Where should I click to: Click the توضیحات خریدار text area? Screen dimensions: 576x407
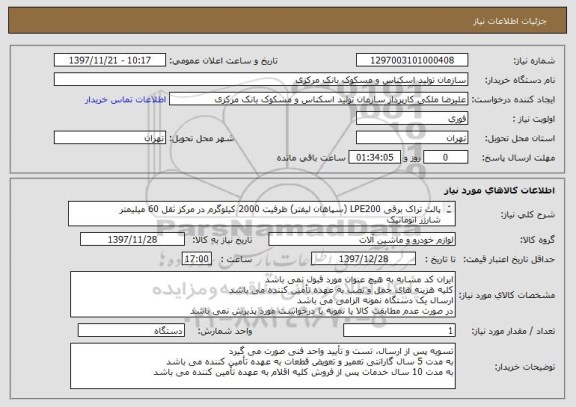click(263, 366)
